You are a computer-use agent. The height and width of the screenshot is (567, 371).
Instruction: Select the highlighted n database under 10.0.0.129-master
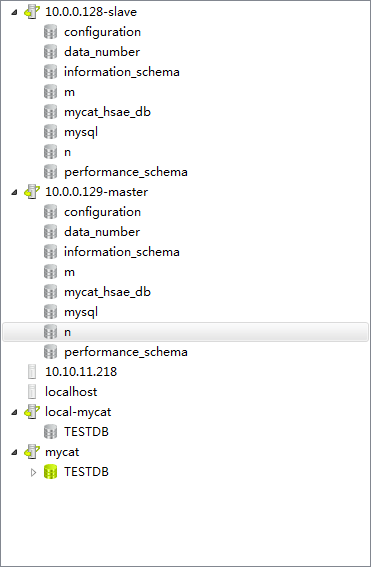186,332
